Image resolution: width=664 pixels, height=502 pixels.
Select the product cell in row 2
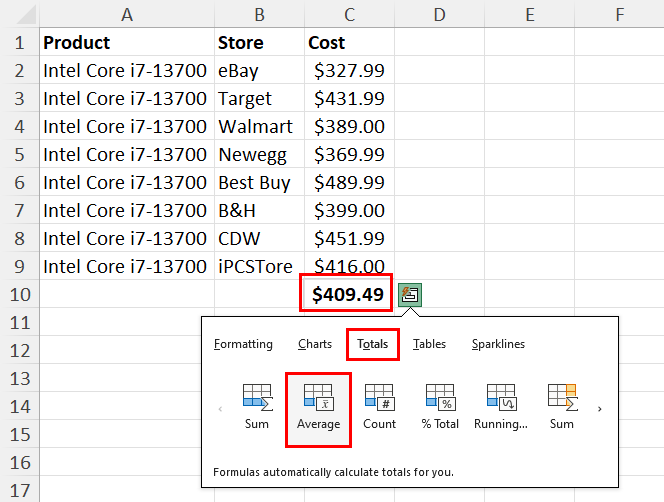[127, 70]
